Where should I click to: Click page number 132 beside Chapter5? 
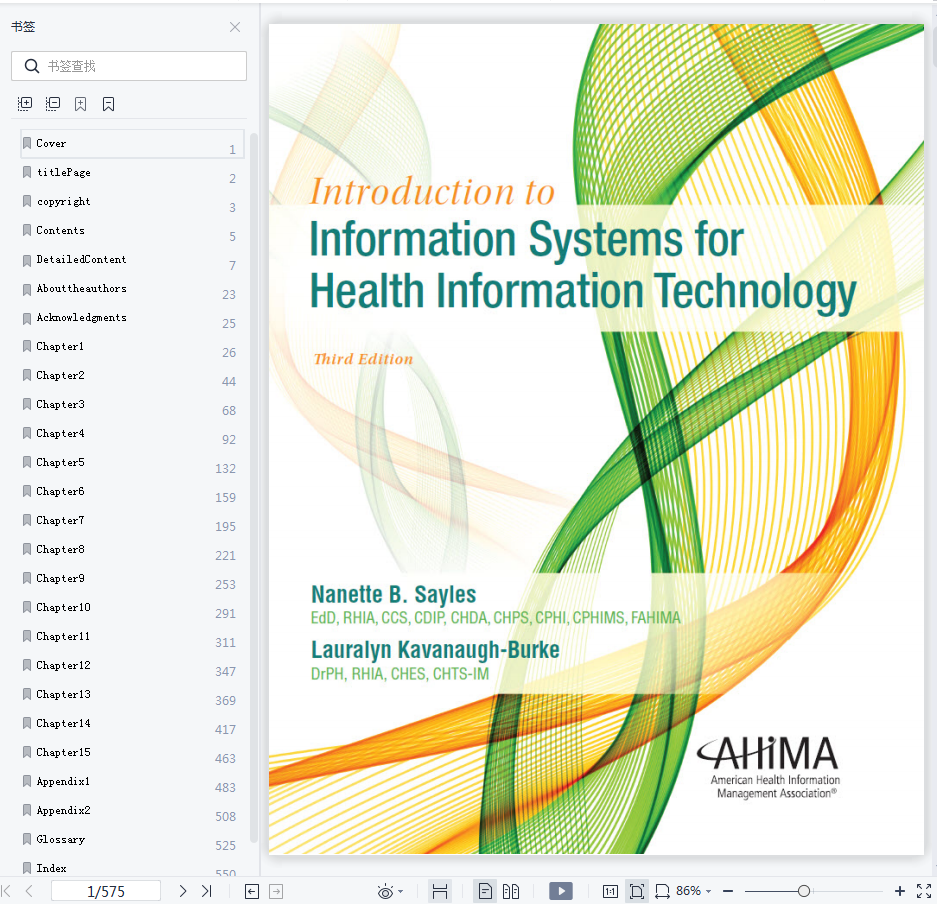225,468
